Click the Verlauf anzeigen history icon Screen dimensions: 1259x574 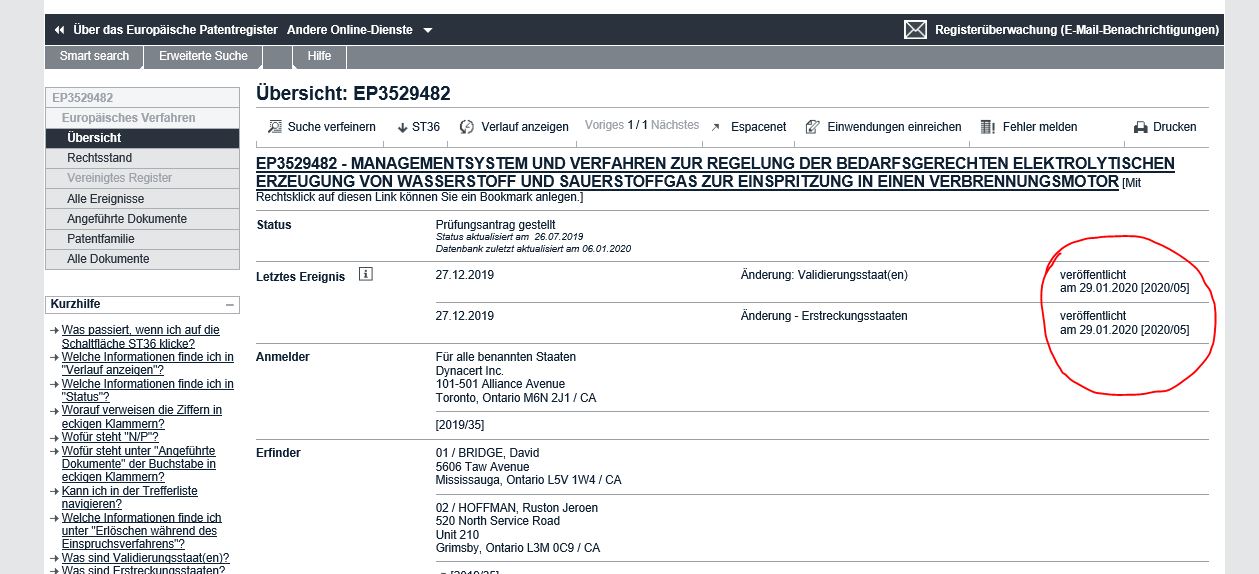tap(467, 127)
